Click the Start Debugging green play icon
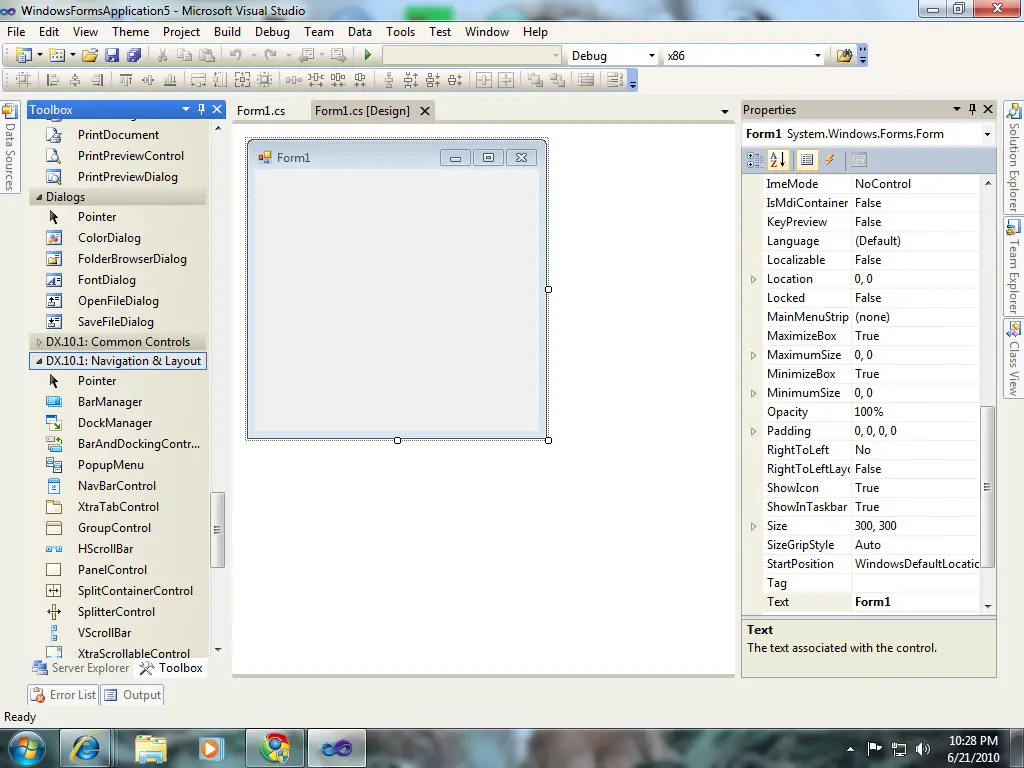Image resolution: width=1024 pixels, height=768 pixels. (368, 56)
